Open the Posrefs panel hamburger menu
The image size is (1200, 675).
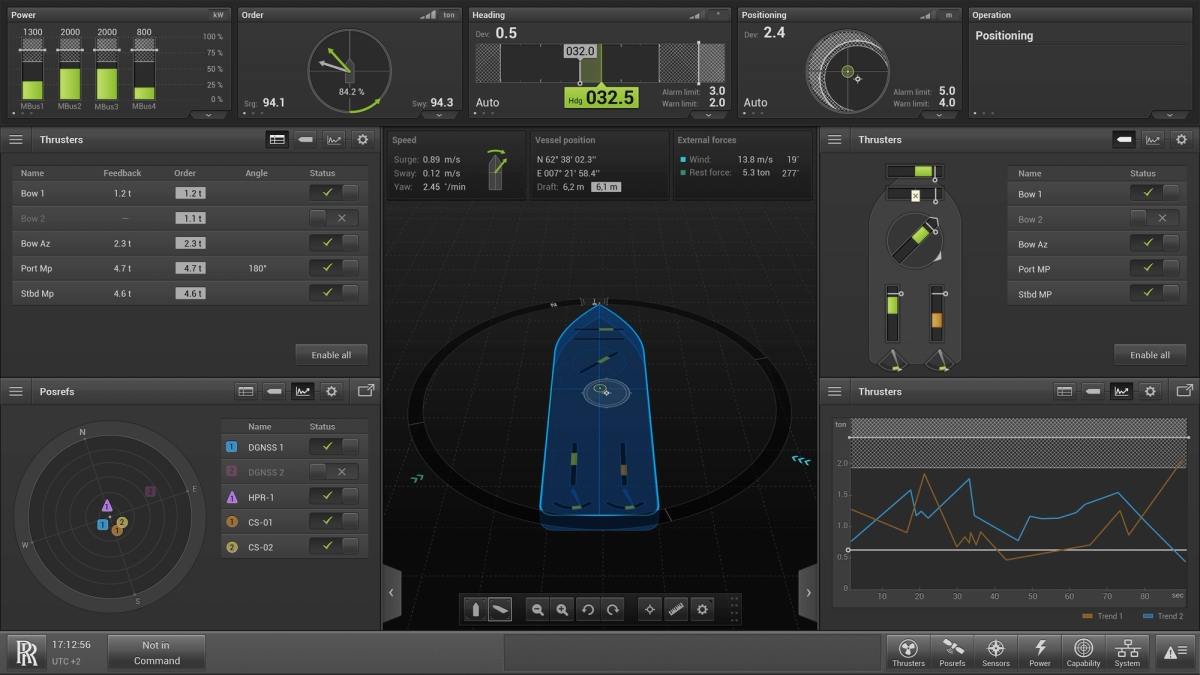pyautogui.click(x=16, y=391)
